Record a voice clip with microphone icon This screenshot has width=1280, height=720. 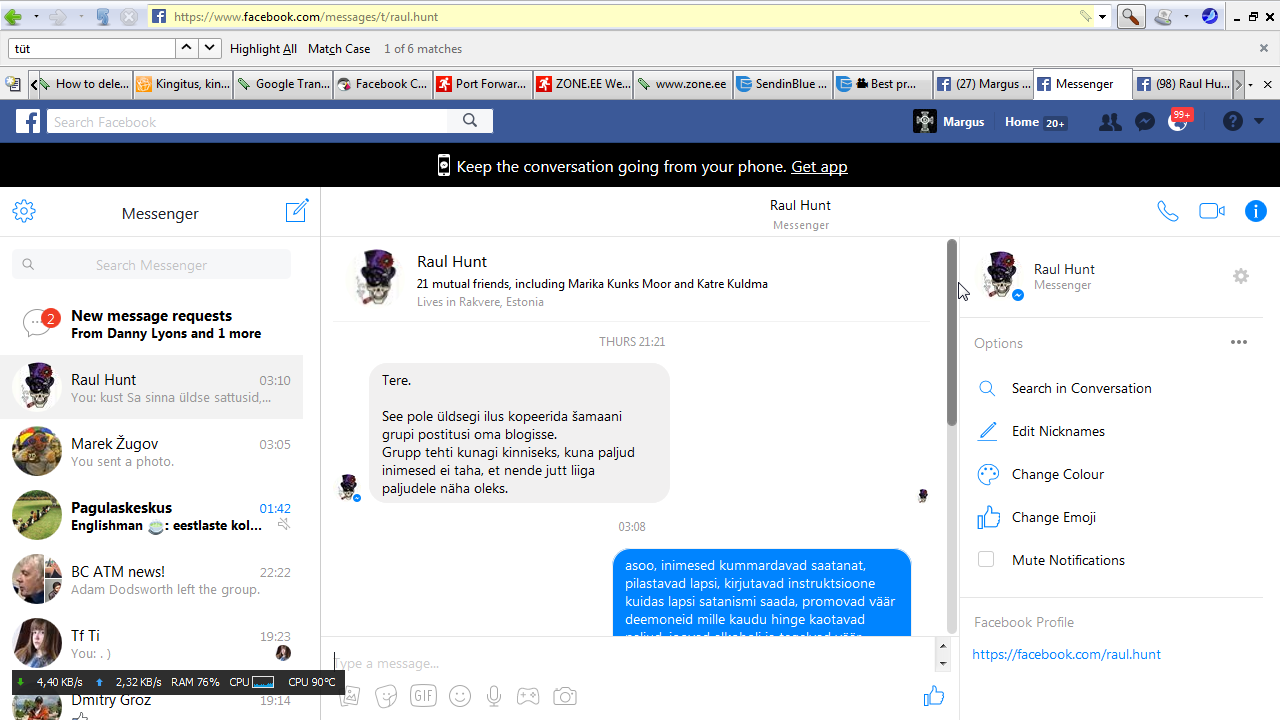[493, 696]
